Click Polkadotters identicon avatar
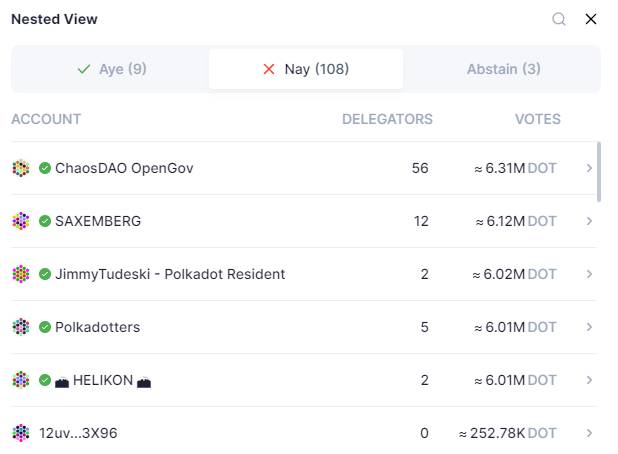Viewport: 618px width, 454px height. [x=21, y=327]
